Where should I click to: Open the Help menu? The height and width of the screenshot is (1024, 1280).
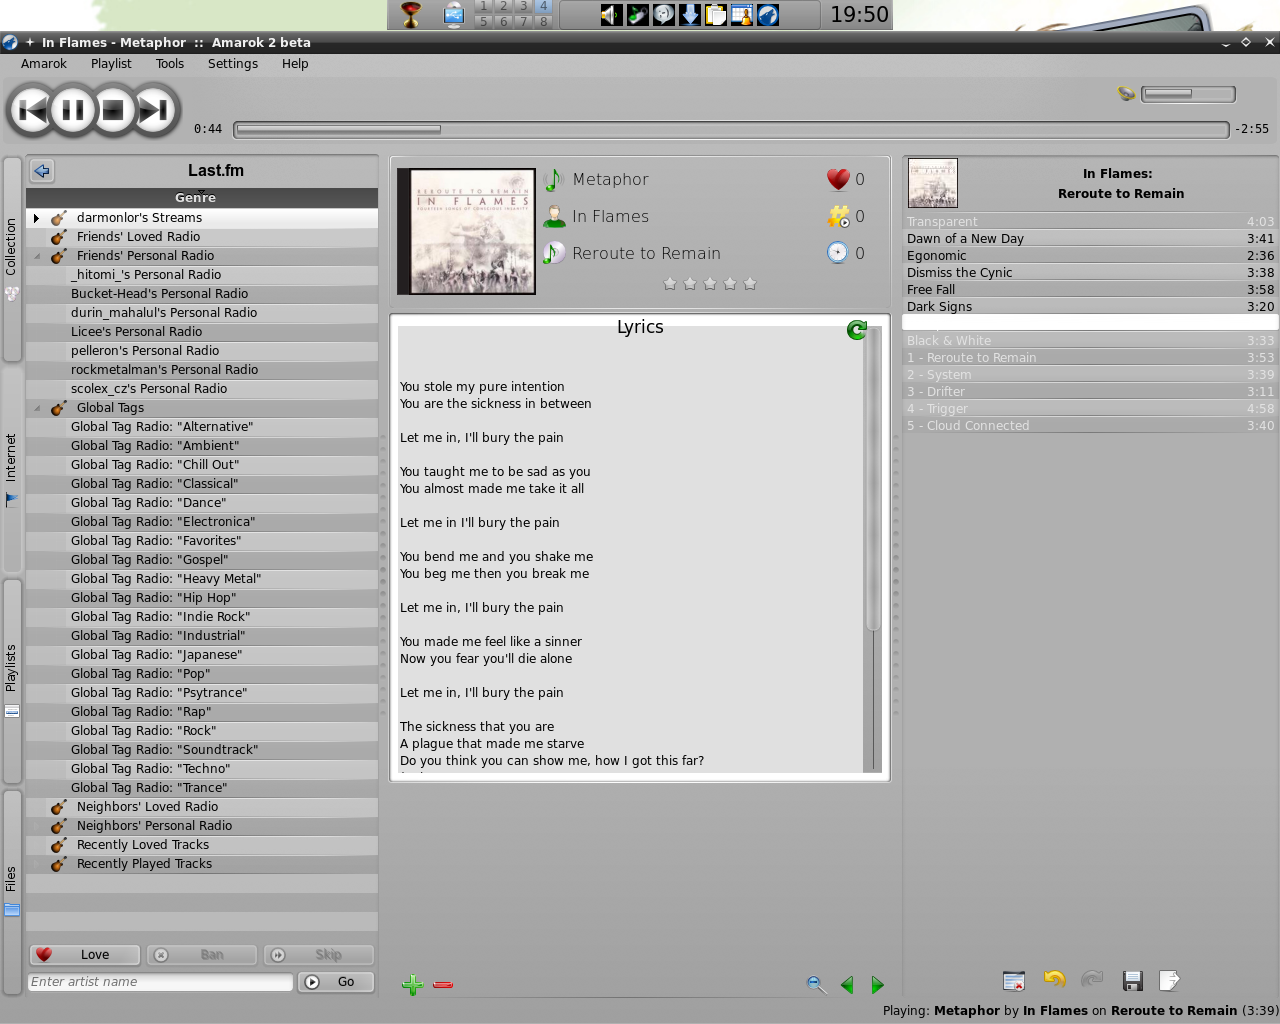click(x=295, y=64)
